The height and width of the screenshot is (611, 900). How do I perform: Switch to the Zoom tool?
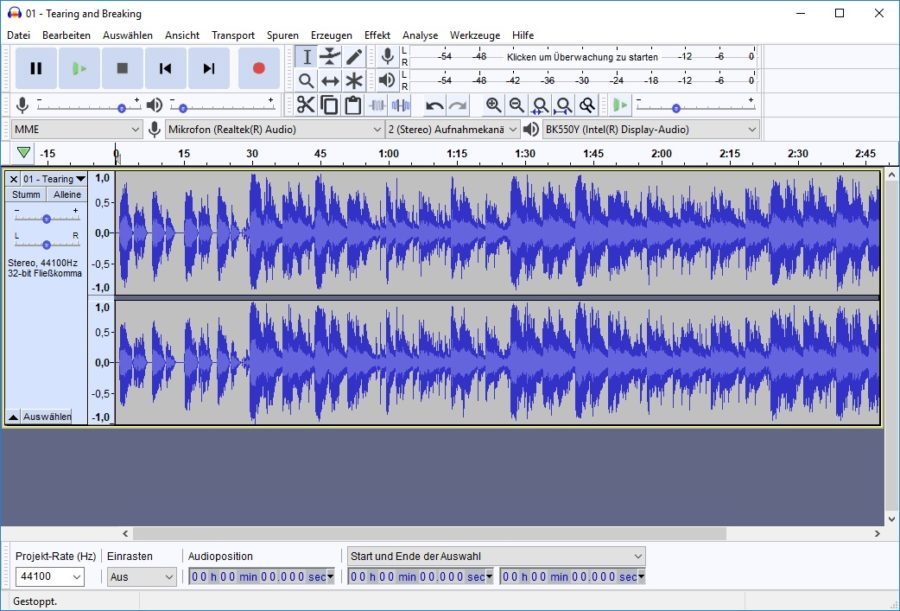point(306,80)
